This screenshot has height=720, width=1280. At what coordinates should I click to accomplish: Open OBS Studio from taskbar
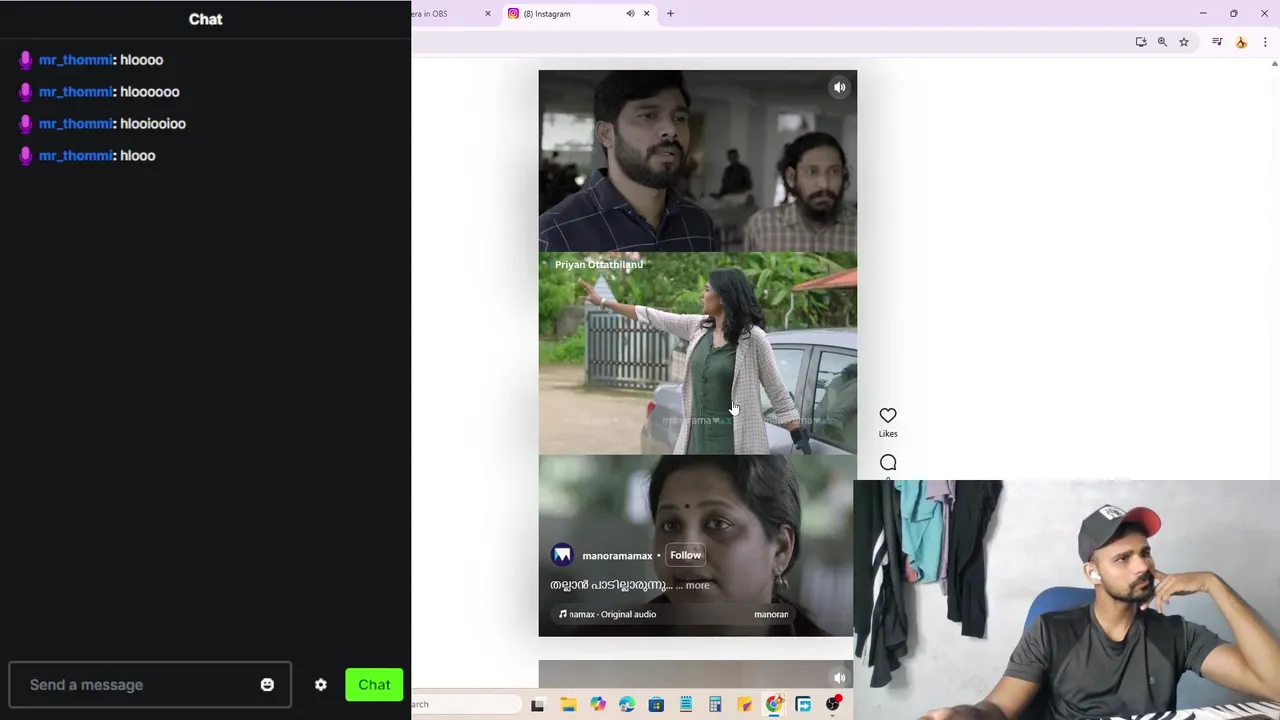click(833, 705)
